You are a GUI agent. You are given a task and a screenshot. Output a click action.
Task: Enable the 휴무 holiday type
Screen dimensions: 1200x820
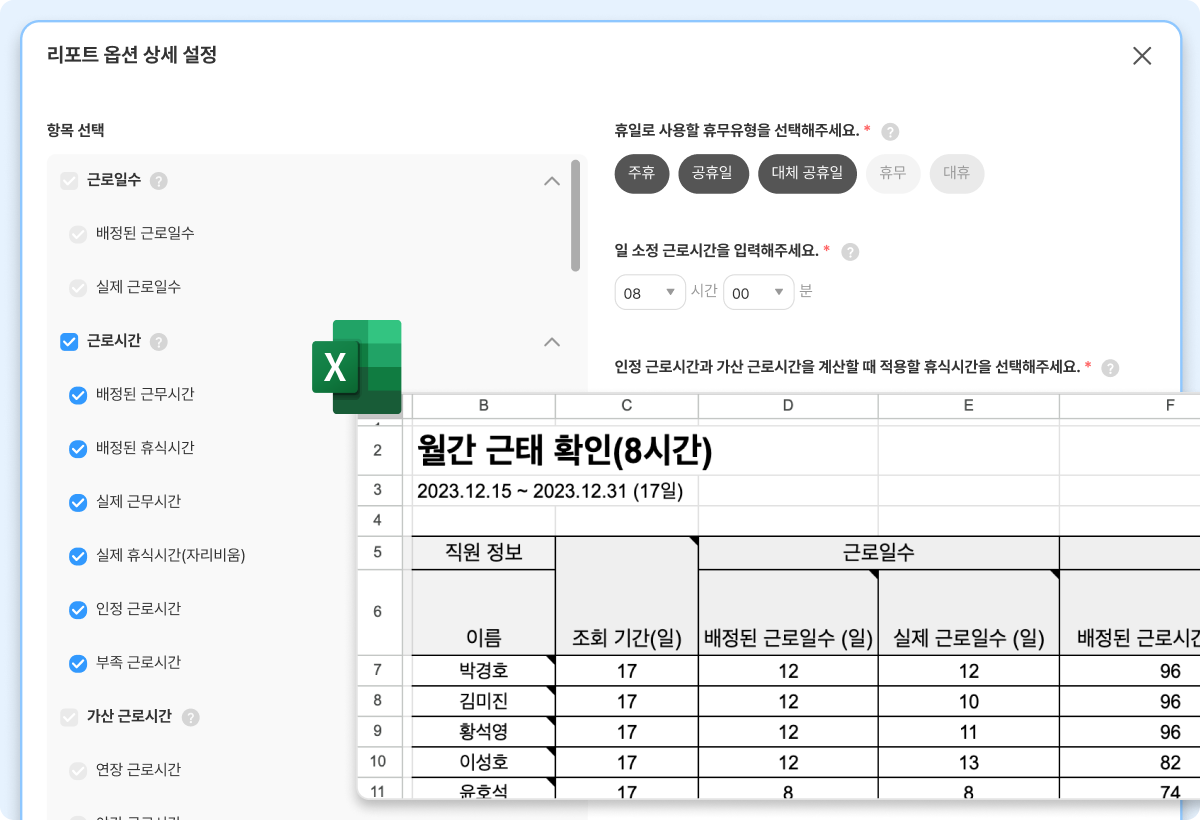tap(892, 173)
